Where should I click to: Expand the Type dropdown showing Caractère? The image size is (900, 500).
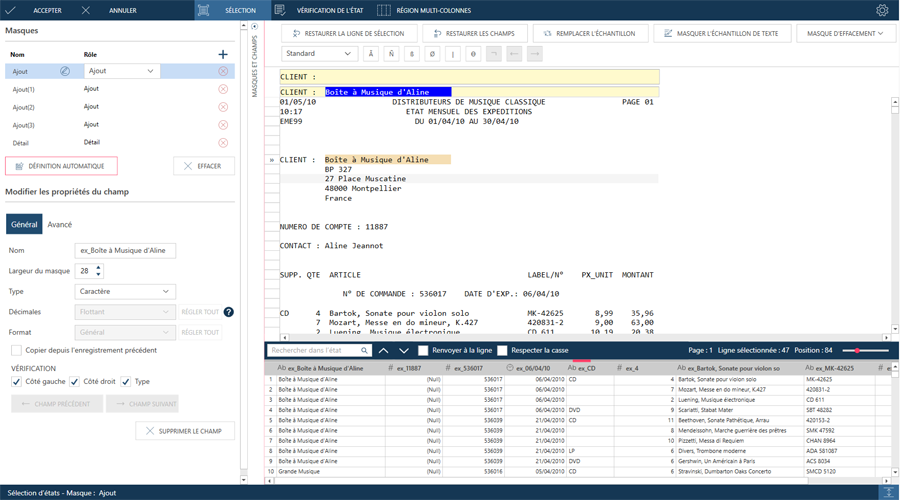pos(125,292)
